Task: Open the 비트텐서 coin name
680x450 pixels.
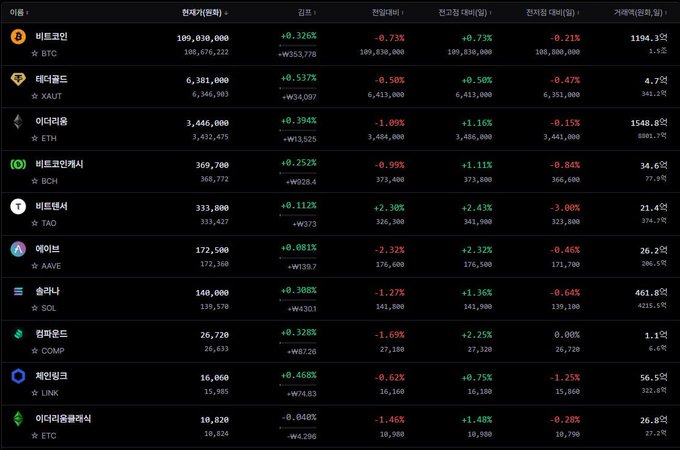Action: tap(51, 206)
